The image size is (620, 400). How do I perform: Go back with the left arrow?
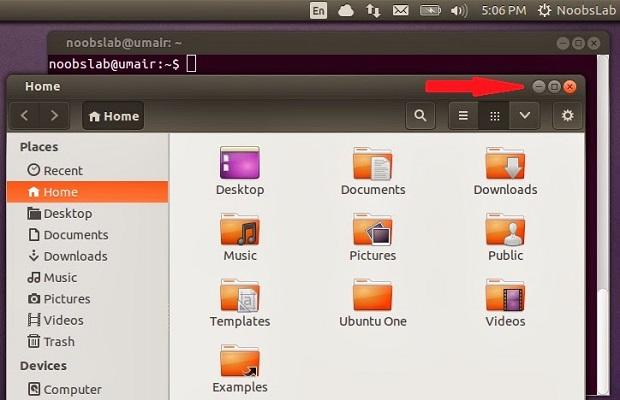coord(25,115)
